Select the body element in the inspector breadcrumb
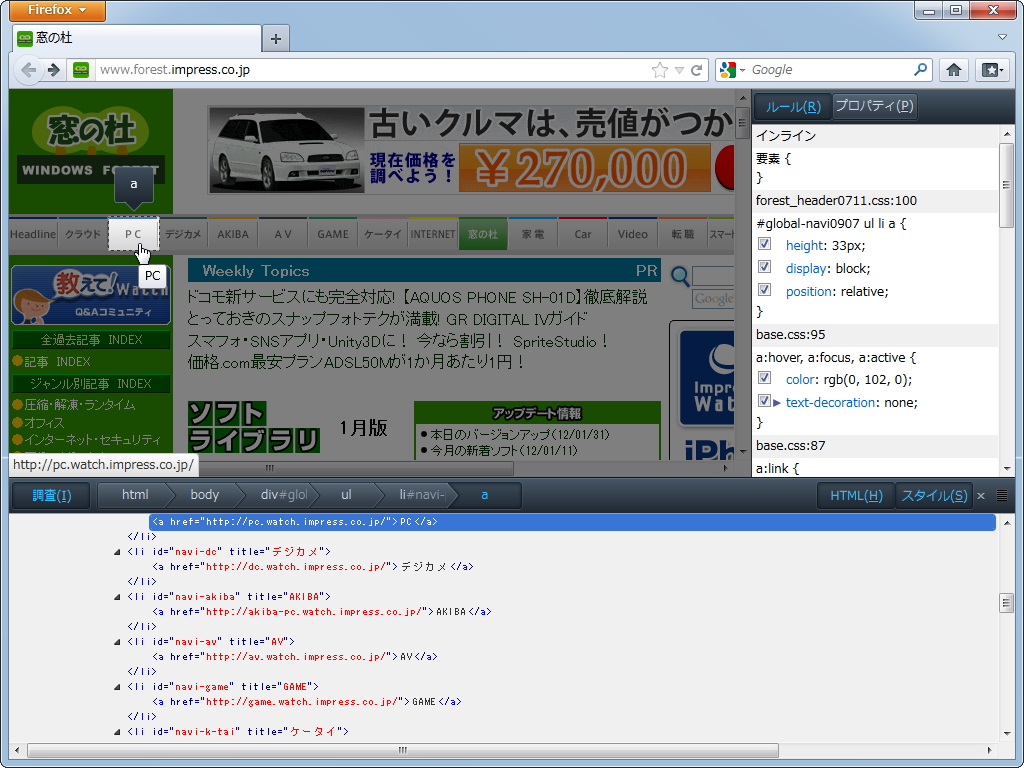1024x768 pixels. (204, 495)
